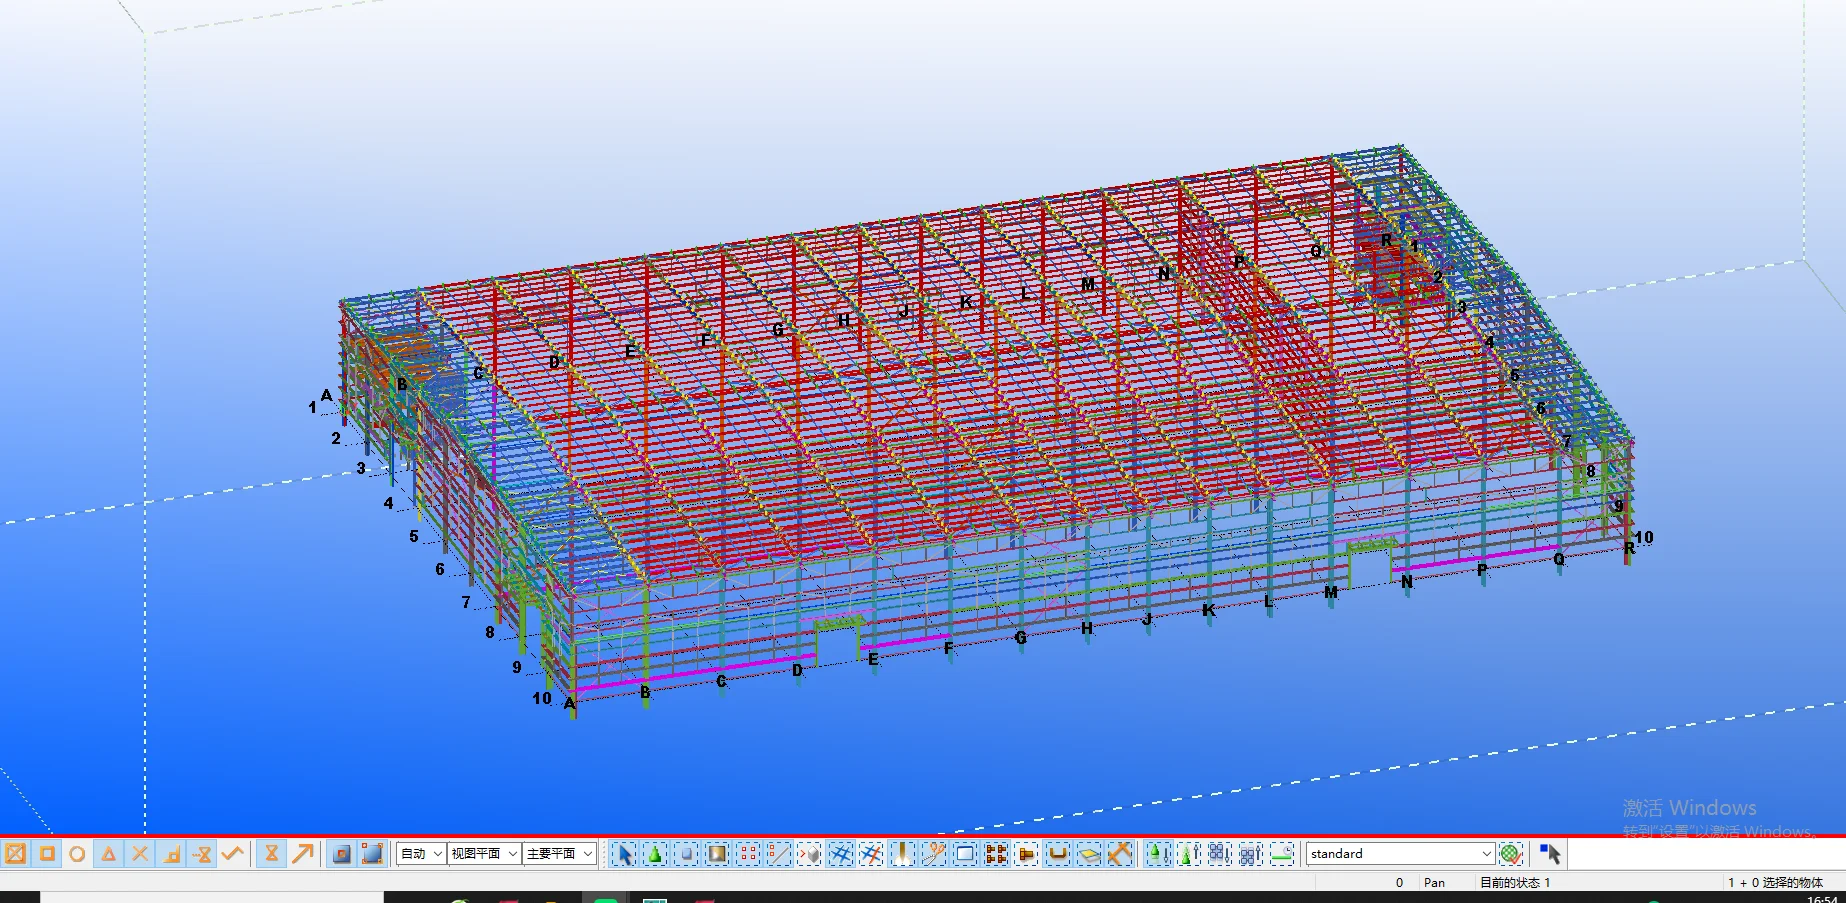Click the select cuts scissors icon

tap(933, 854)
